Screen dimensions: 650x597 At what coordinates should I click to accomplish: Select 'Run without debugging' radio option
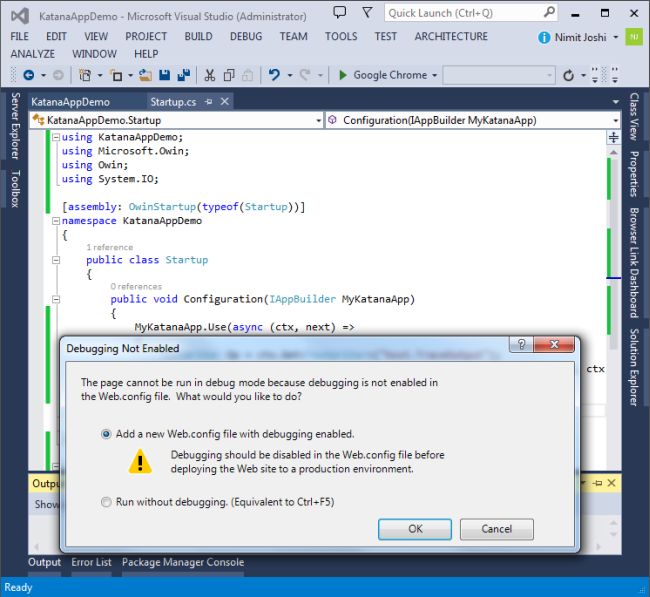tap(106, 502)
